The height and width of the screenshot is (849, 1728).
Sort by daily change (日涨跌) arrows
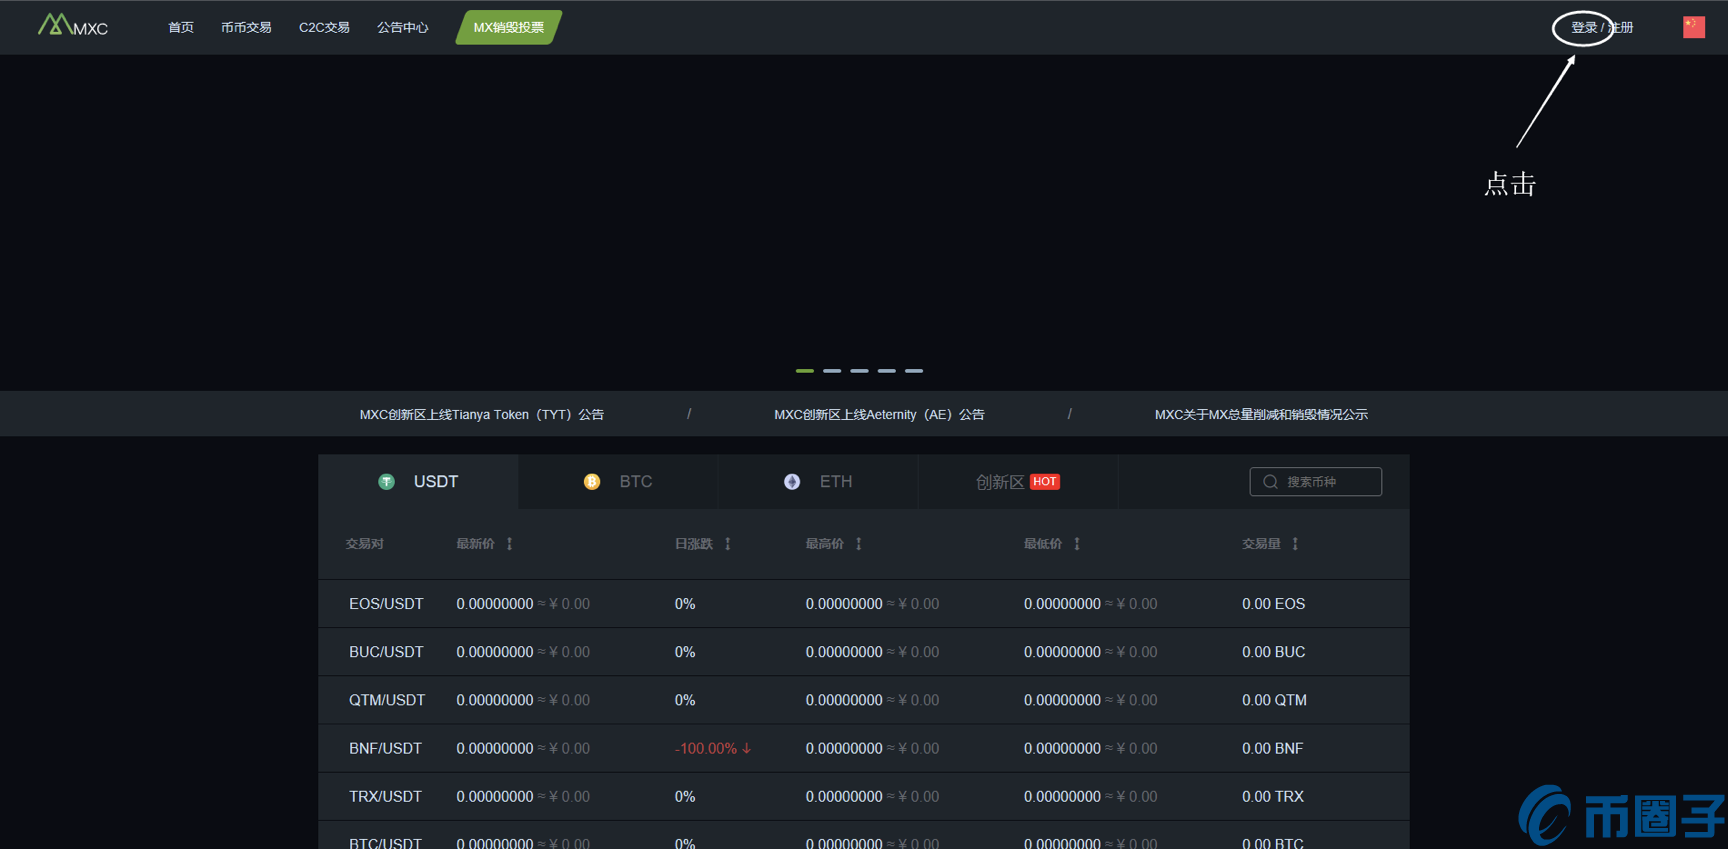(x=728, y=544)
